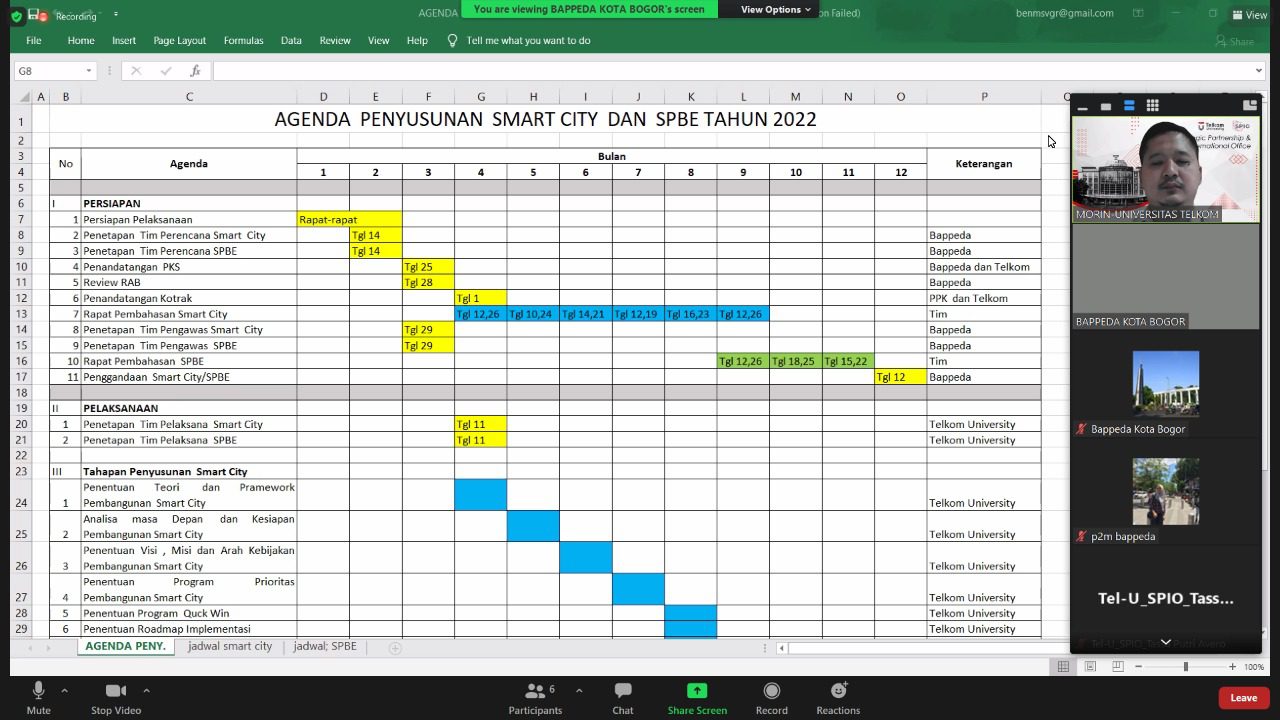This screenshot has width=1280, height=720.
Task: Open the Formulas ribbon tab
Action: (243, 41)
